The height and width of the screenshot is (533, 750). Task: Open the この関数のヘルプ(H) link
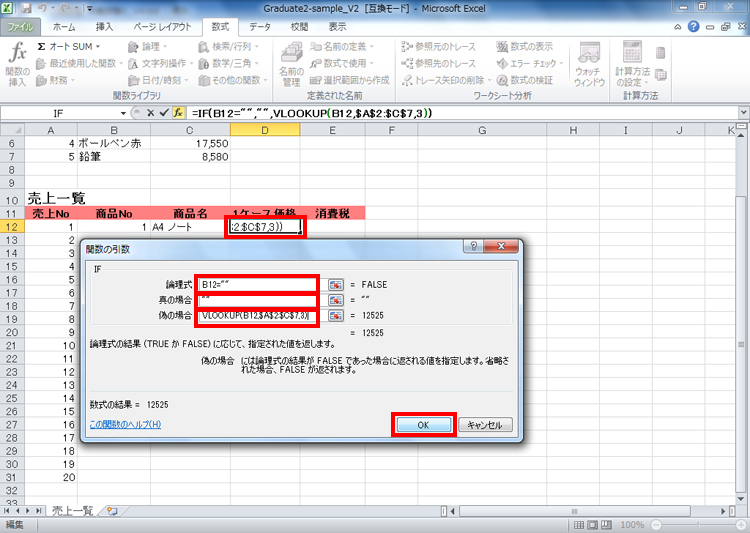[x=125, y=424]
